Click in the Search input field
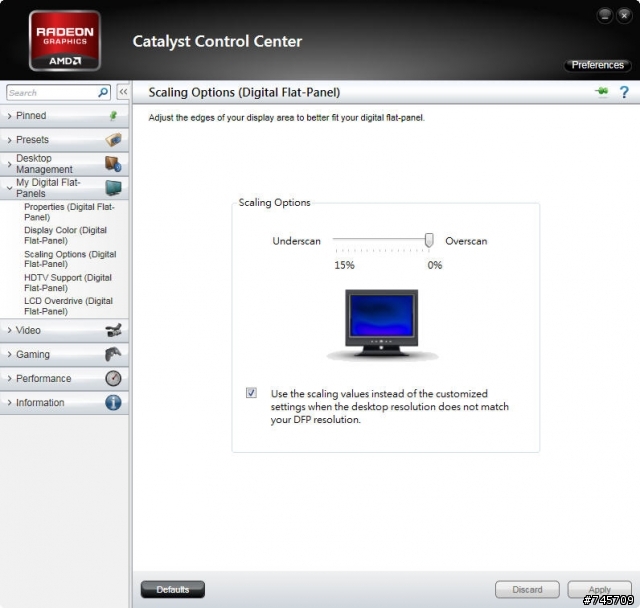This screenshot has width=640, height=608. pos(52,93)
